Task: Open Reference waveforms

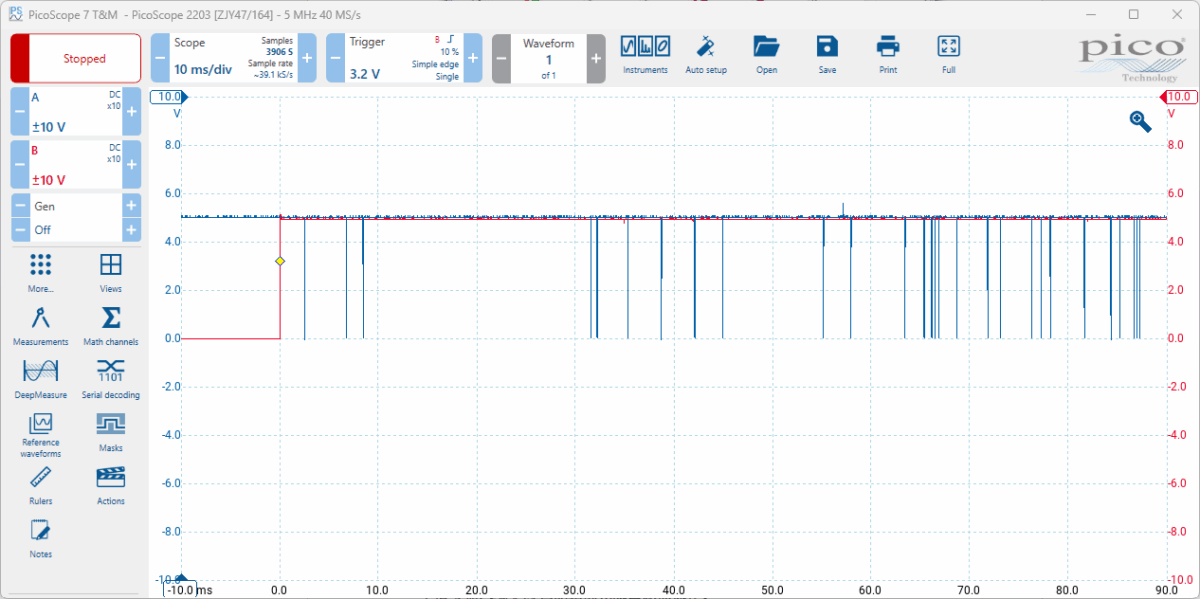Action: 41,435
